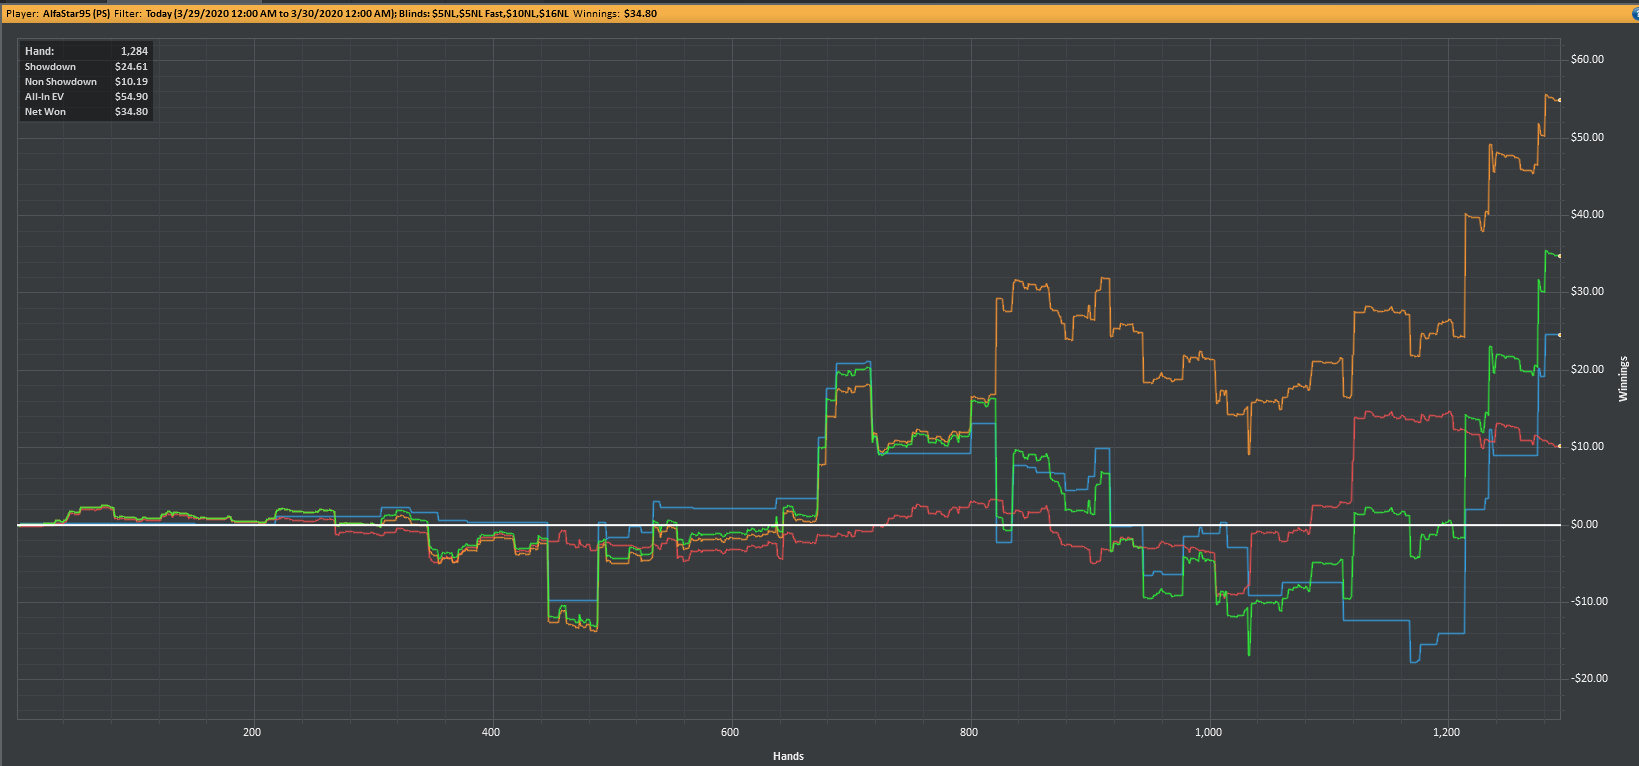The width and height of the screenshot is (1639, 766).
Task: Click the $50.00 axis label
Action: click(x=1587, y=137)
